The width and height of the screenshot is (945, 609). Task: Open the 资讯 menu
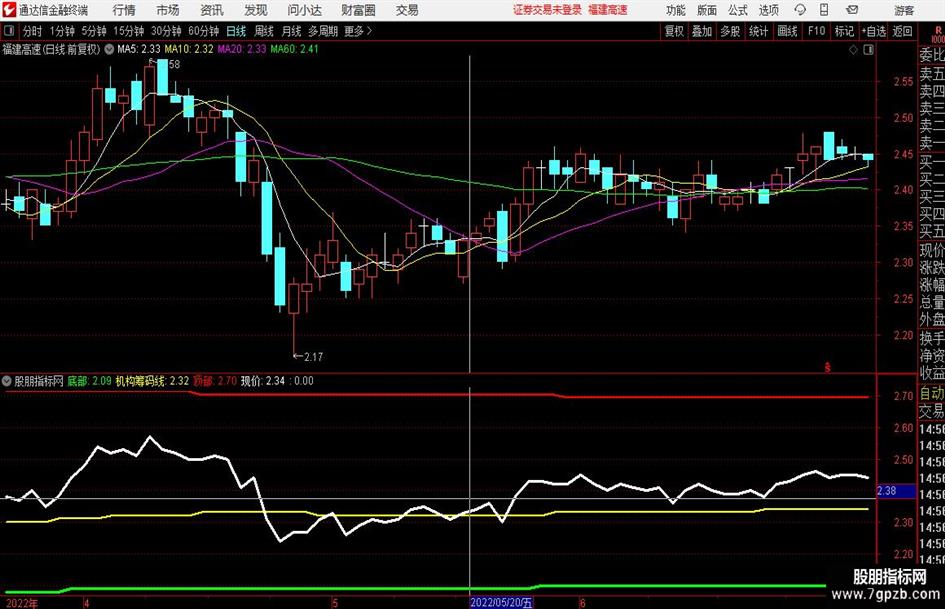tap(212, 10)
